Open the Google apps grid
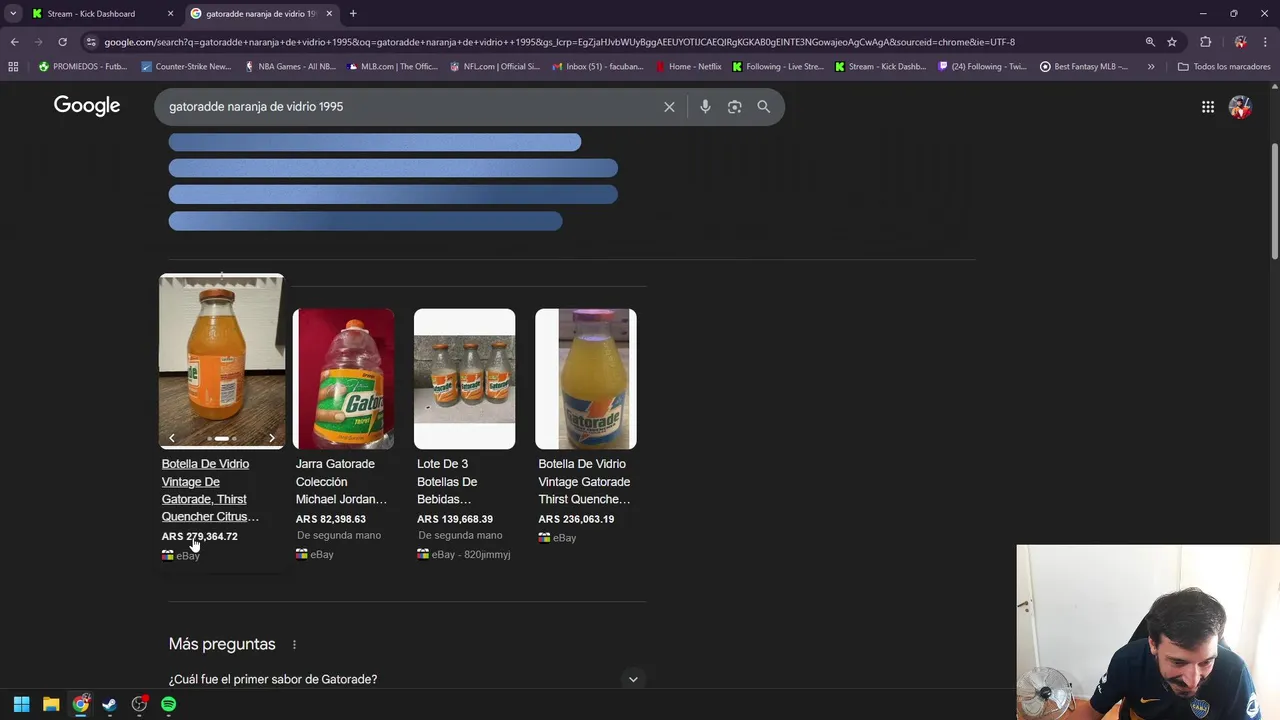Image resolution: width=1280 pixels, height=720 pixels. click(1208, 107)
